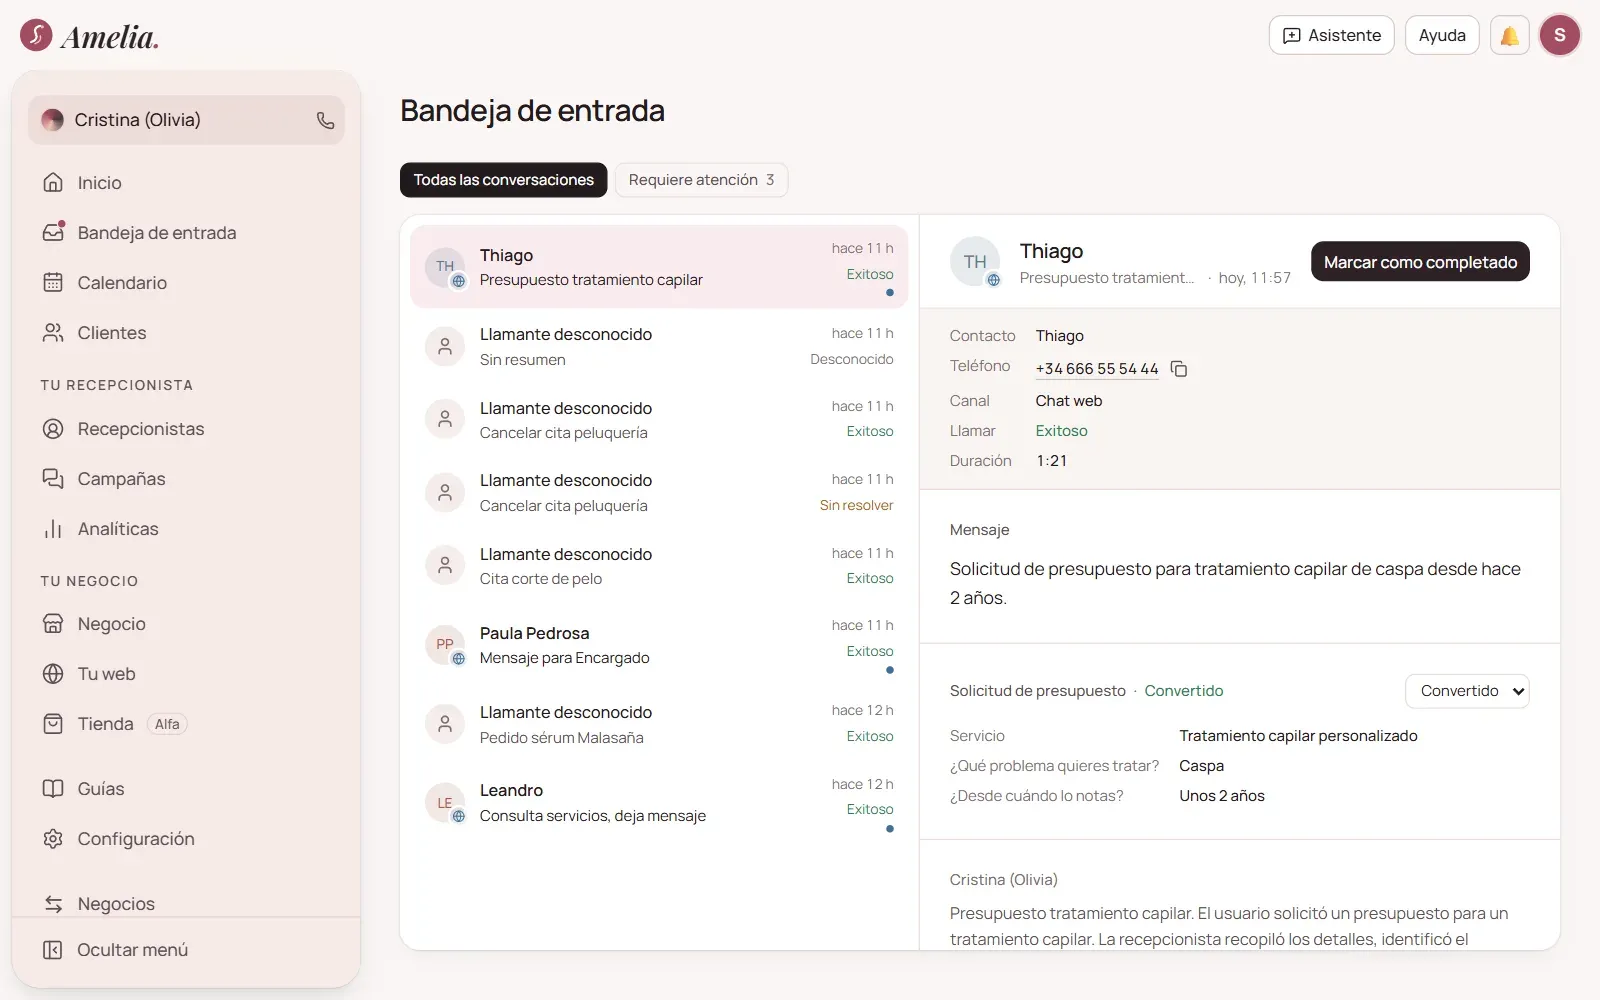1600x1000 pixels.
Task: Open the Sin resumen unknown caller conversation
Action: (659, 346)
